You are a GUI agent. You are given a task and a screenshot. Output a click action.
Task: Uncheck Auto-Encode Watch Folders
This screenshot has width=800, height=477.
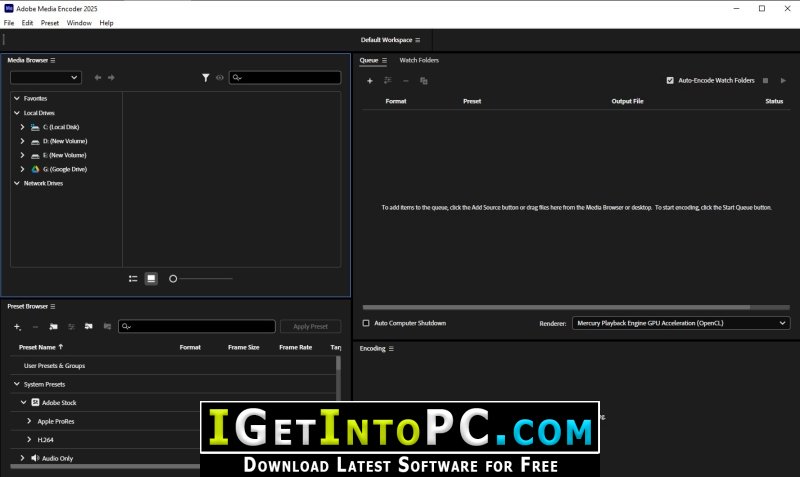tap(670, 80)
